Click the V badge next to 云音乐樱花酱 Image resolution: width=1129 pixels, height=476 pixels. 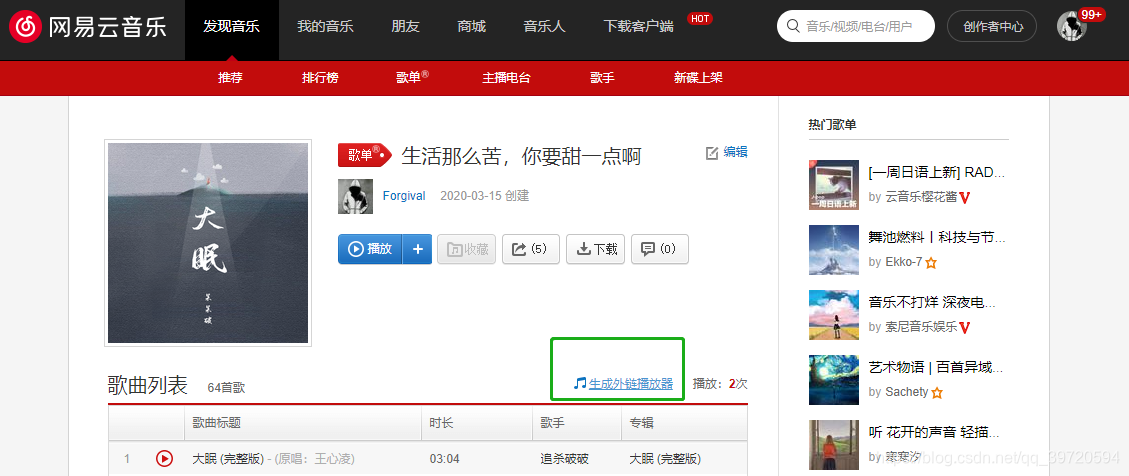point(965,197)
